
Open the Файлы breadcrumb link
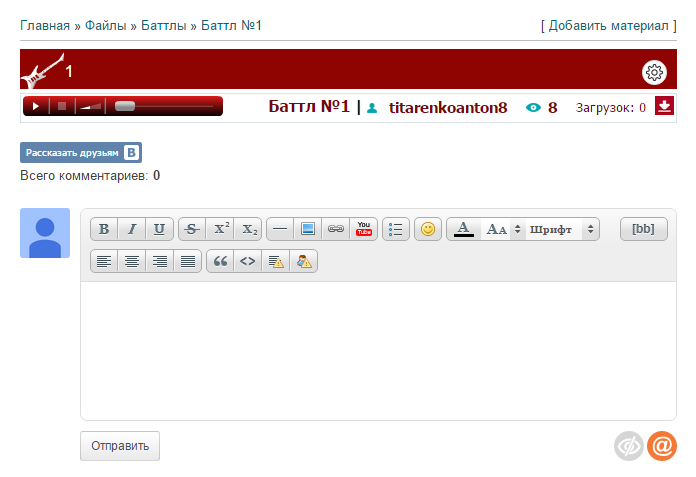[x=106, y=26]
